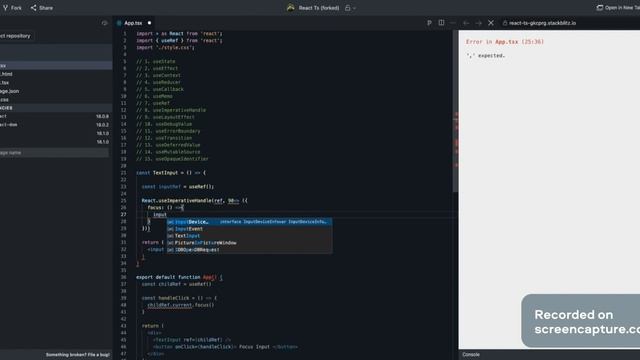The height and width of the screenshot is (360, 640).
Task: Click dependency version 18.0.8
Action: tap(102, 116)
